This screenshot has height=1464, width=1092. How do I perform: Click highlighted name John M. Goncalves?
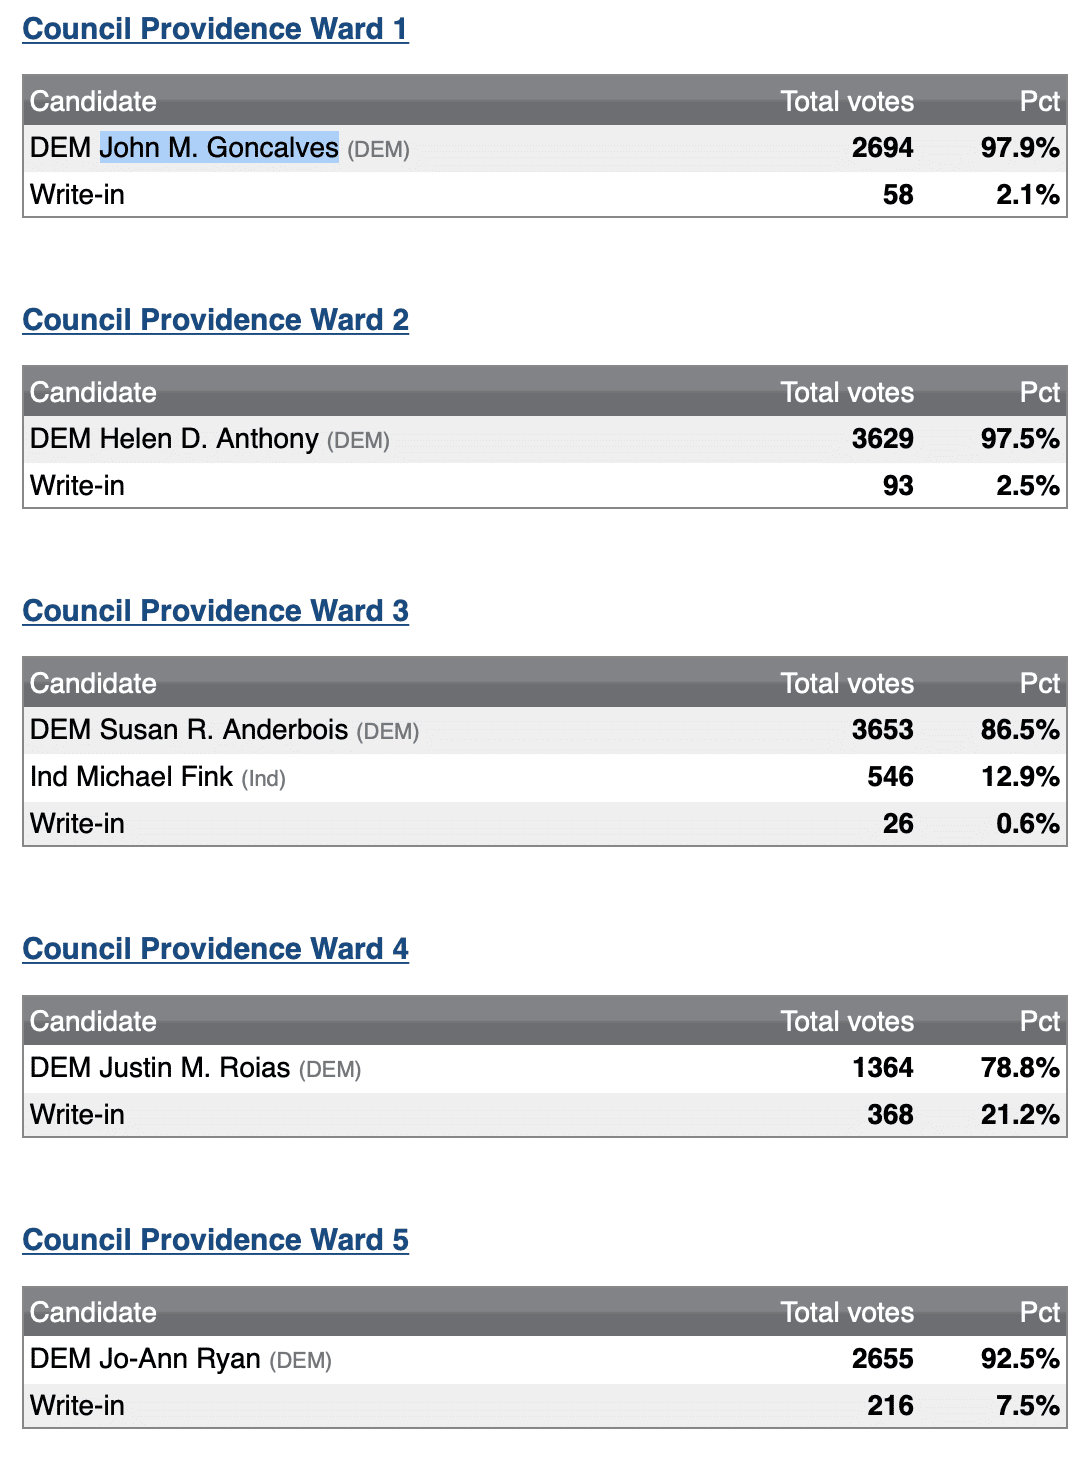[x=219, y=148]
